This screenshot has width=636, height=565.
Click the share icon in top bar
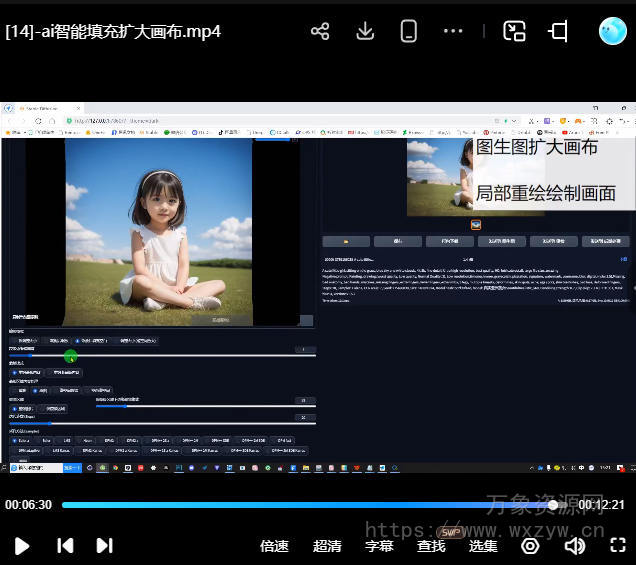point(320,31)
